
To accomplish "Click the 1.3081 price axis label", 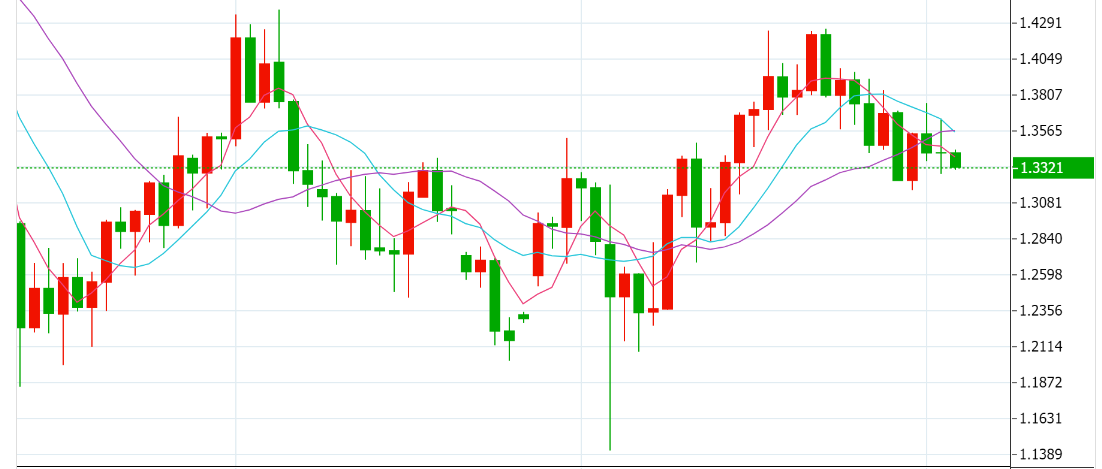I will 1040,203.
